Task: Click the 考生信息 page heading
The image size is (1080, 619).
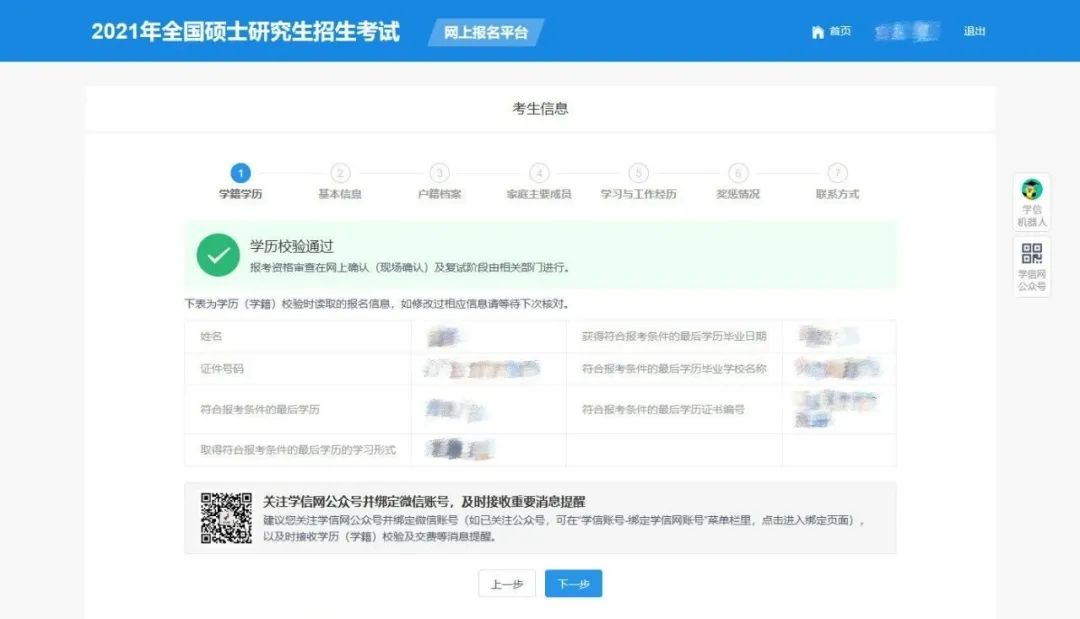Action: pyautogui.click(x=540, y=109)
